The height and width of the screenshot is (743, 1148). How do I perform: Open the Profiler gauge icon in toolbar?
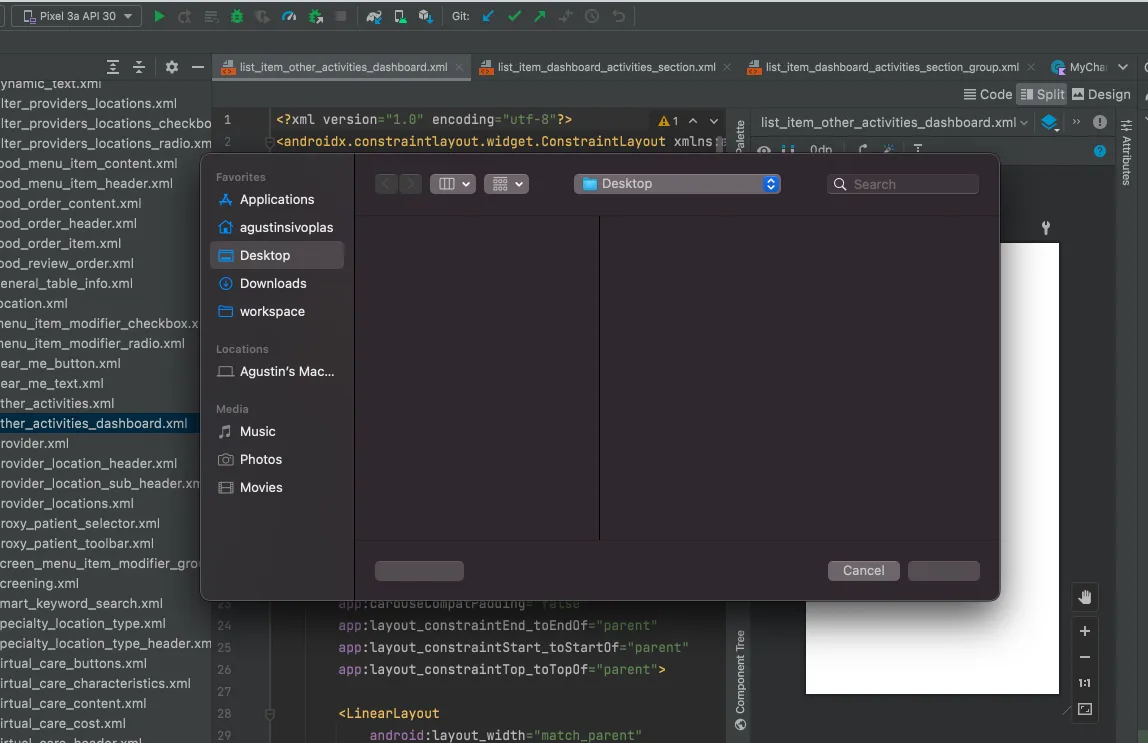[289, 16]
